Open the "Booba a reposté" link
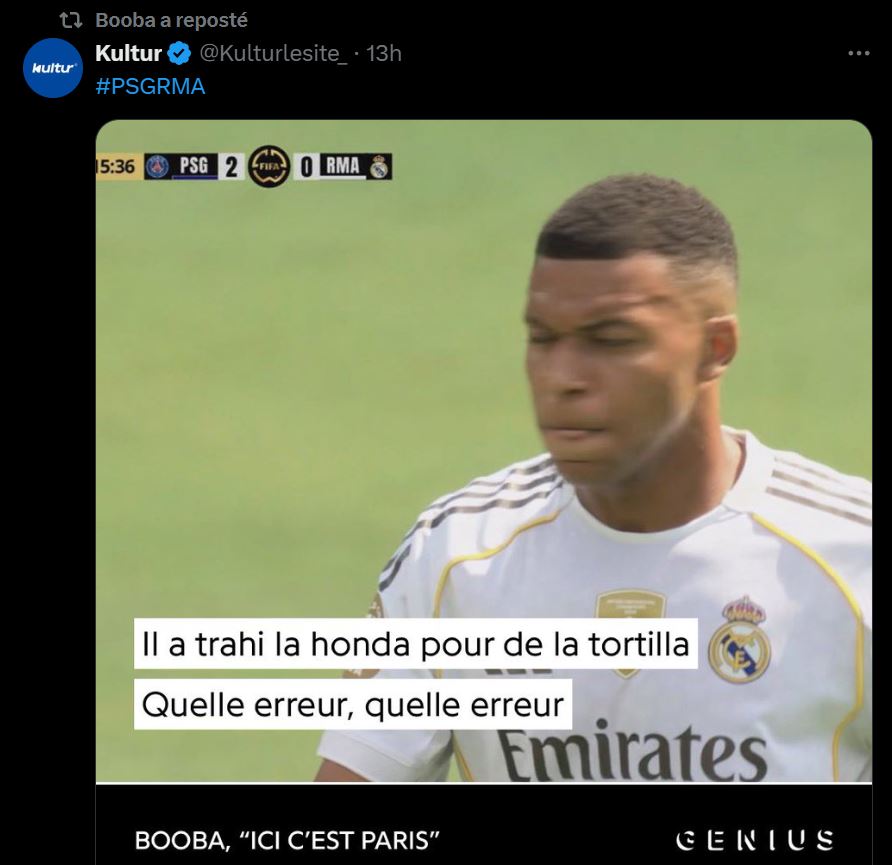892x865 pixels. [x=171, y=20]
